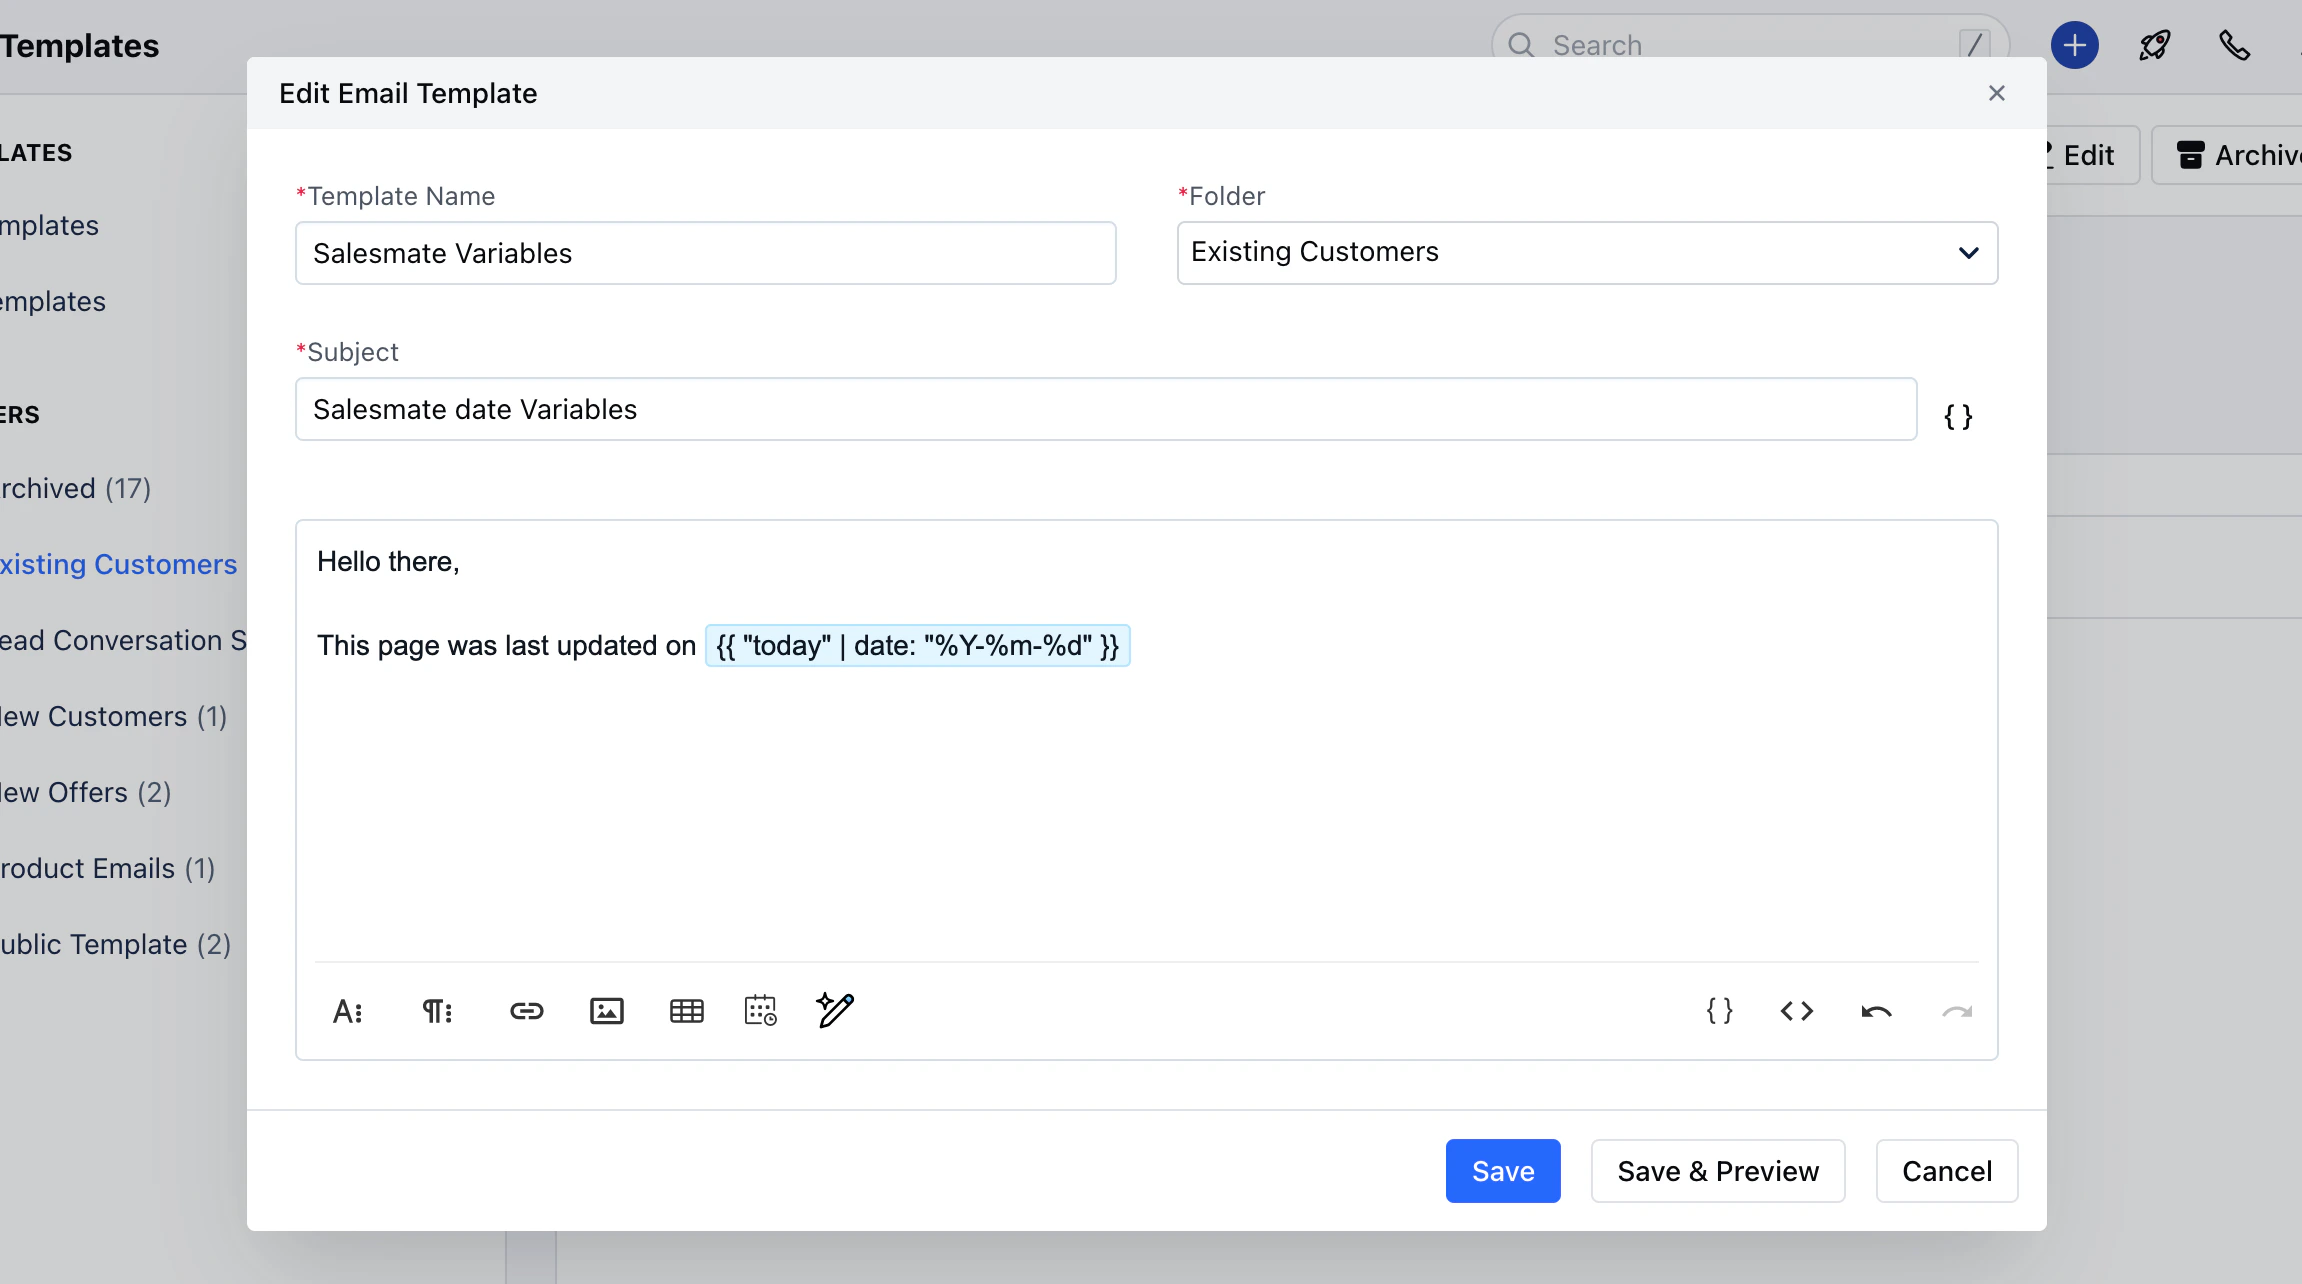Open the rocket icon in top bar
This screenshot has height=1284, width=2302.
tap(2155, 45)
